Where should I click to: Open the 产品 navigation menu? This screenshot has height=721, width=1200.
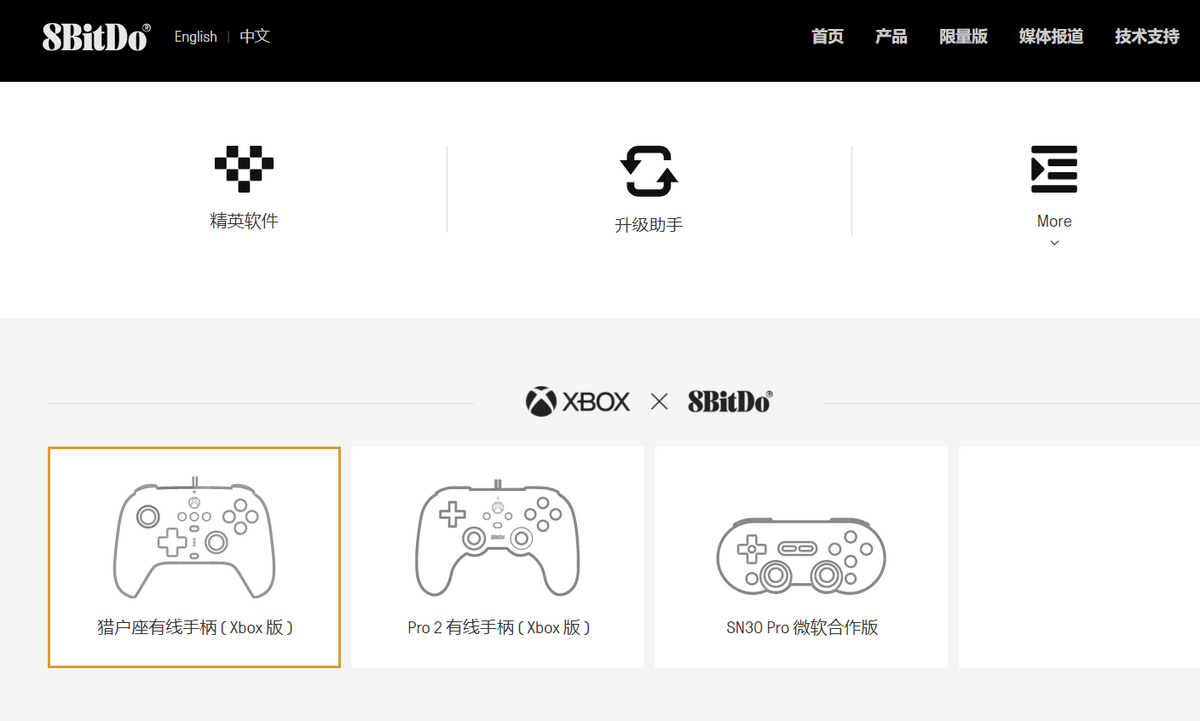pyautogui.click(x=891, y=37)
